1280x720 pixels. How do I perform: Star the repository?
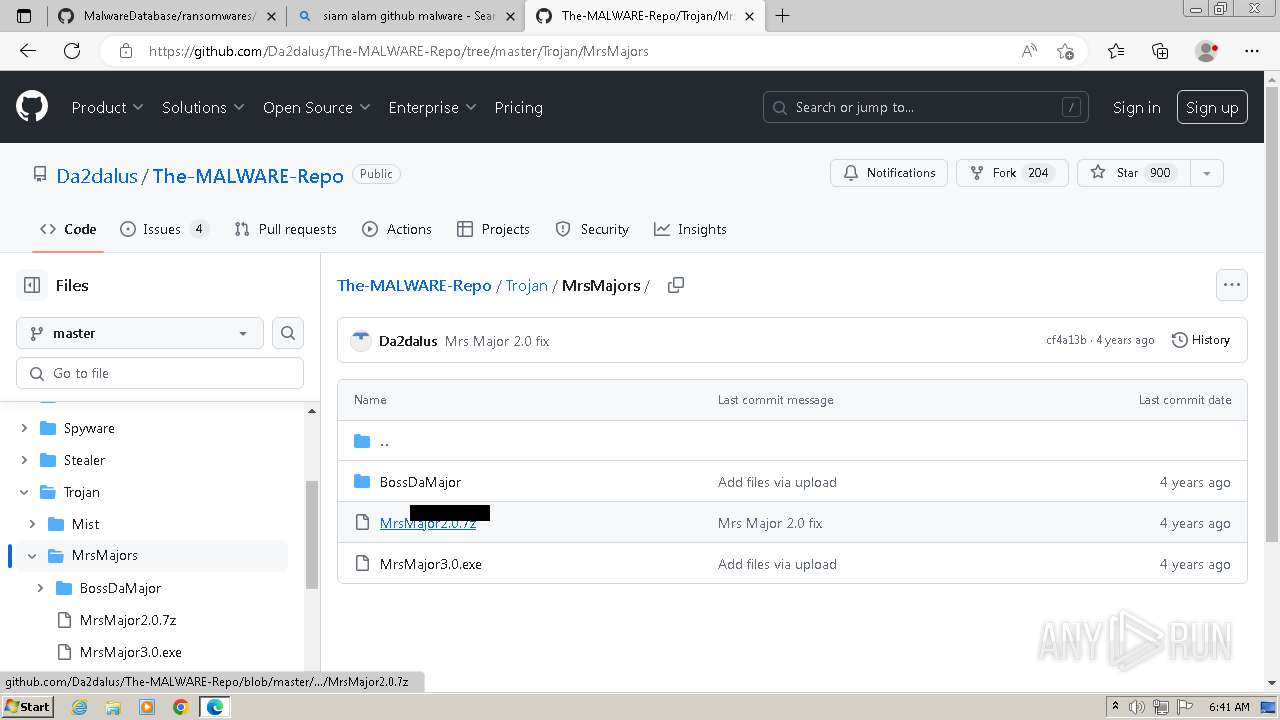tap(1134, 173)
